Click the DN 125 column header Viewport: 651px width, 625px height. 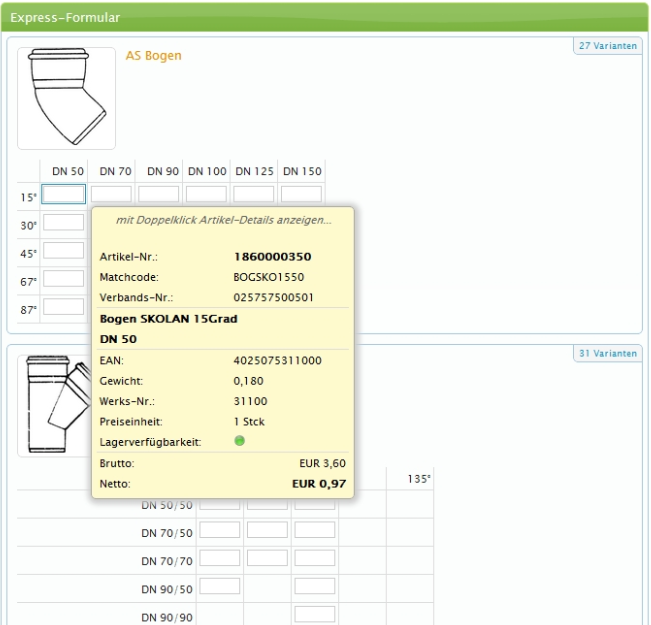(255, 171)
